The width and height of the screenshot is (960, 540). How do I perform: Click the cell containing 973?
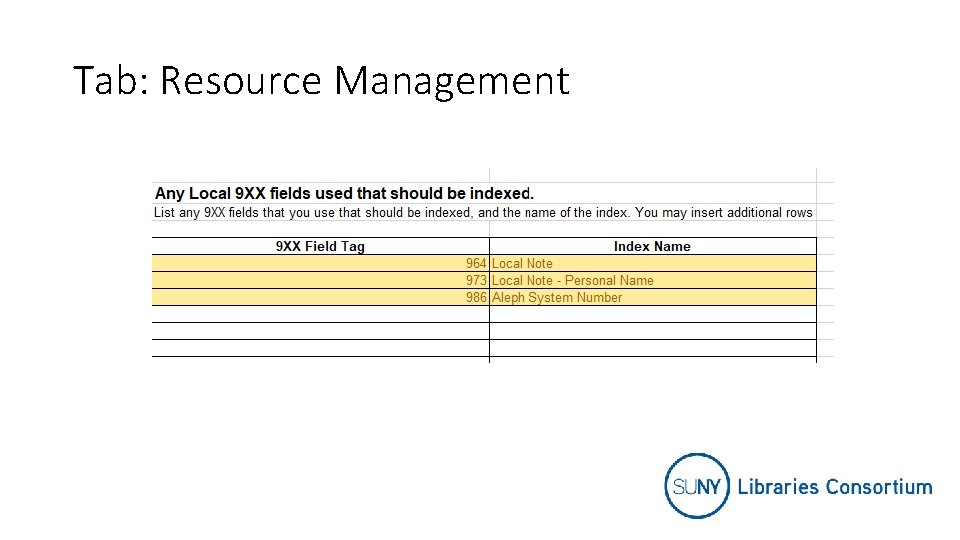320,280
